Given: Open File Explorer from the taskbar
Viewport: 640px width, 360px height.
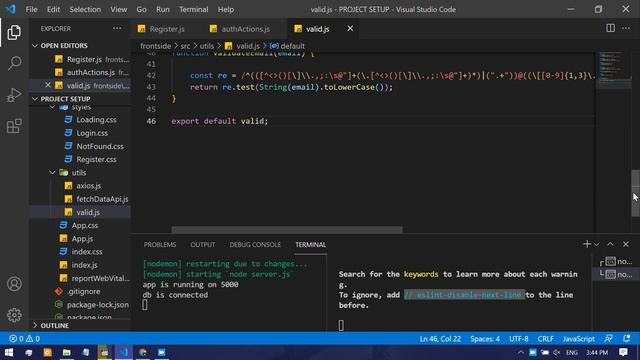Looking at the screenshot, I should click(67, 352).
